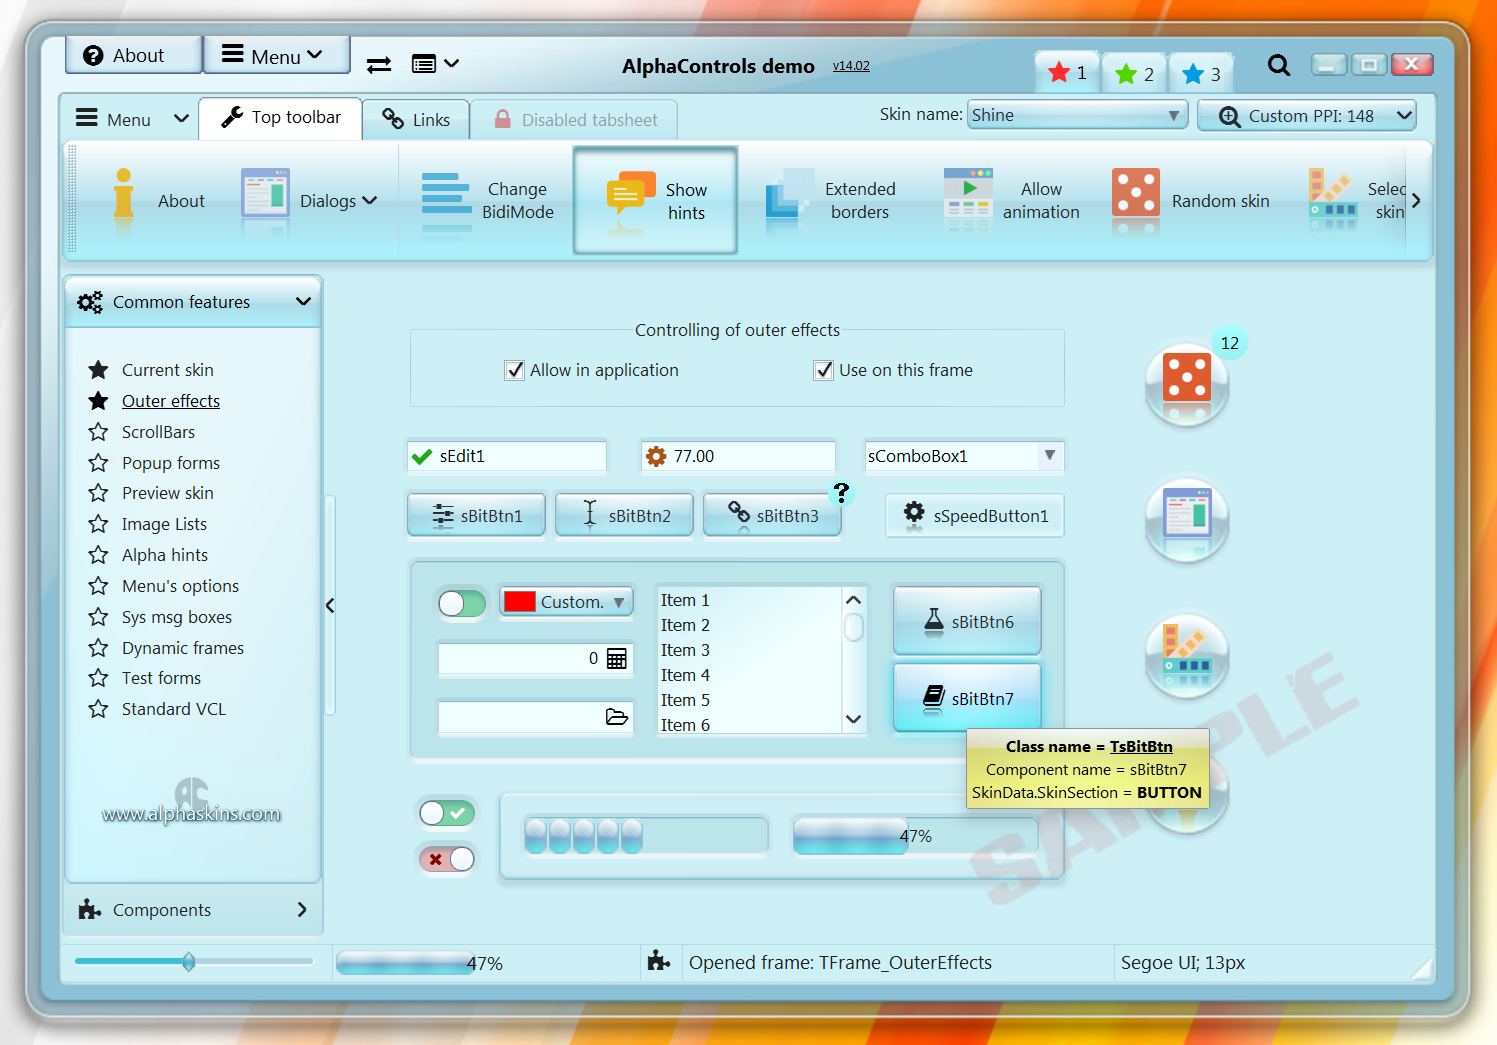Open the Skin name combo box
This screenshot has height=1045, width=1497.
pos(1077,115)
